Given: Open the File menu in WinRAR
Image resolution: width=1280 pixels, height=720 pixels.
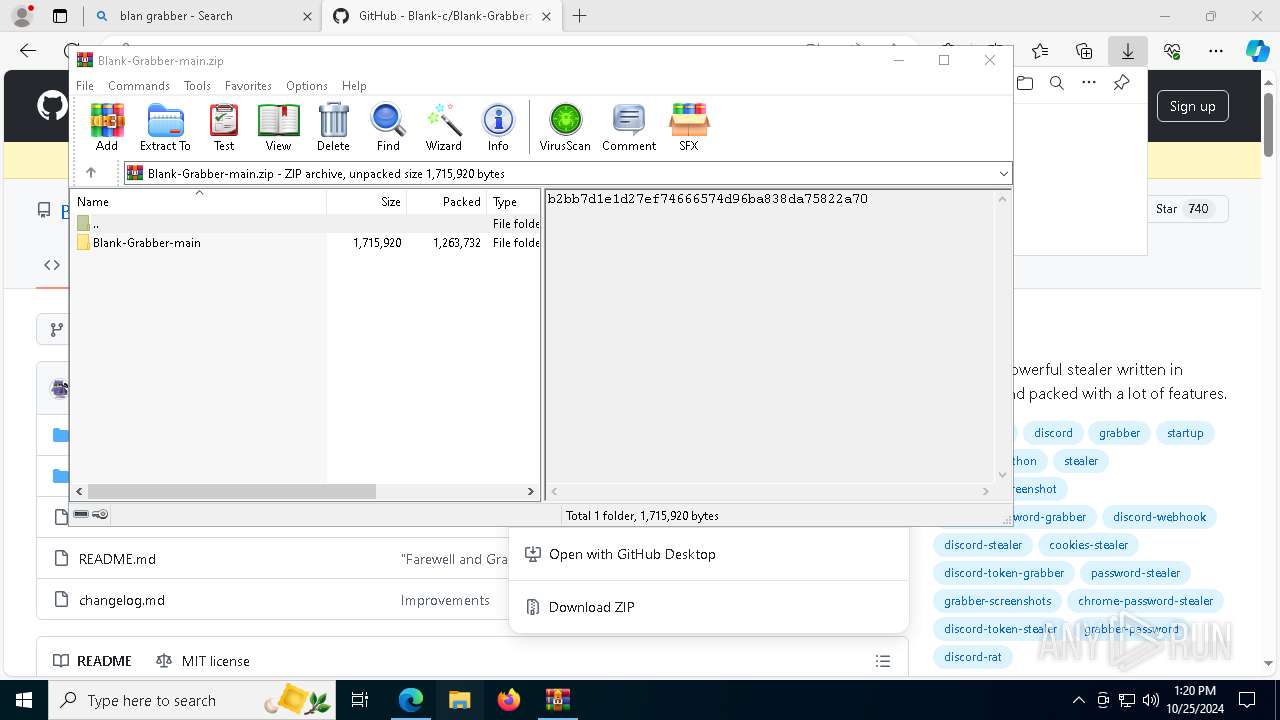Looking at the screenshot, I should tap(85, 86).
